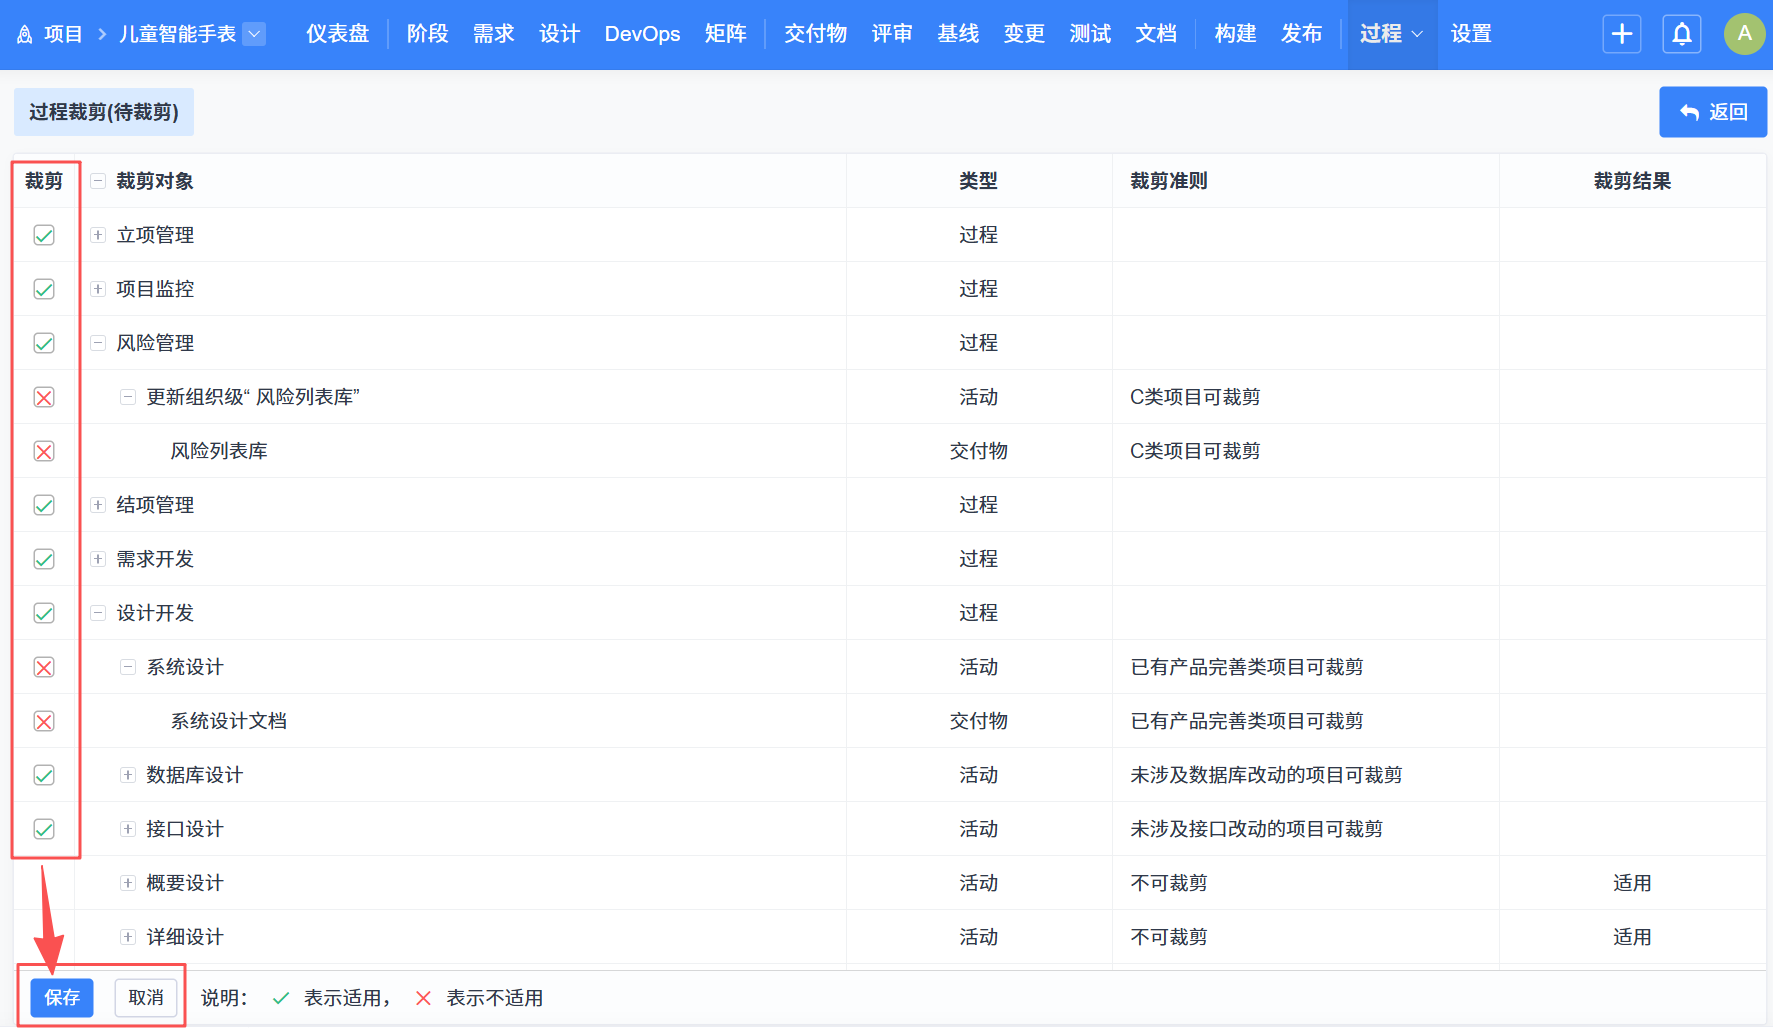Expand the 项目监控 tree row
This screenshot has height=1028, width=1773.
coord(98,289)
